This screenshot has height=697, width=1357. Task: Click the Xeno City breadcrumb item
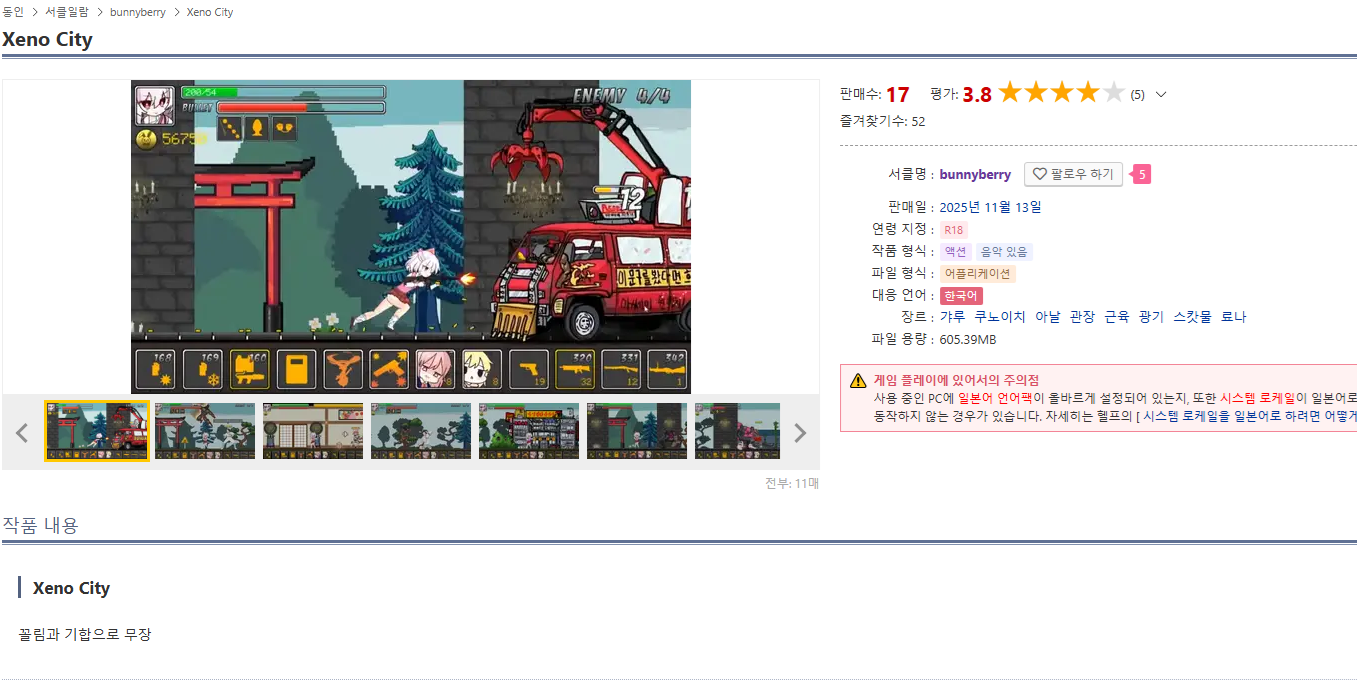(x=210, y=12)
